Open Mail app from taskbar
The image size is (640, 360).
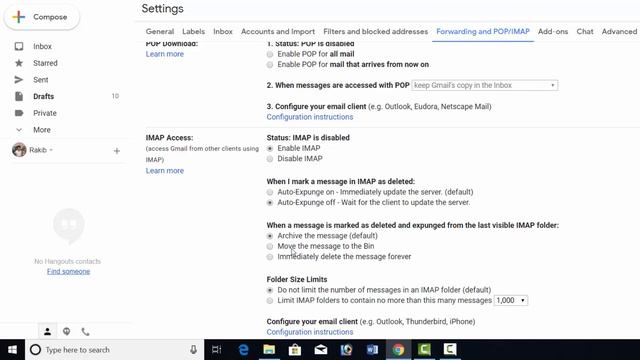point(321,350)
